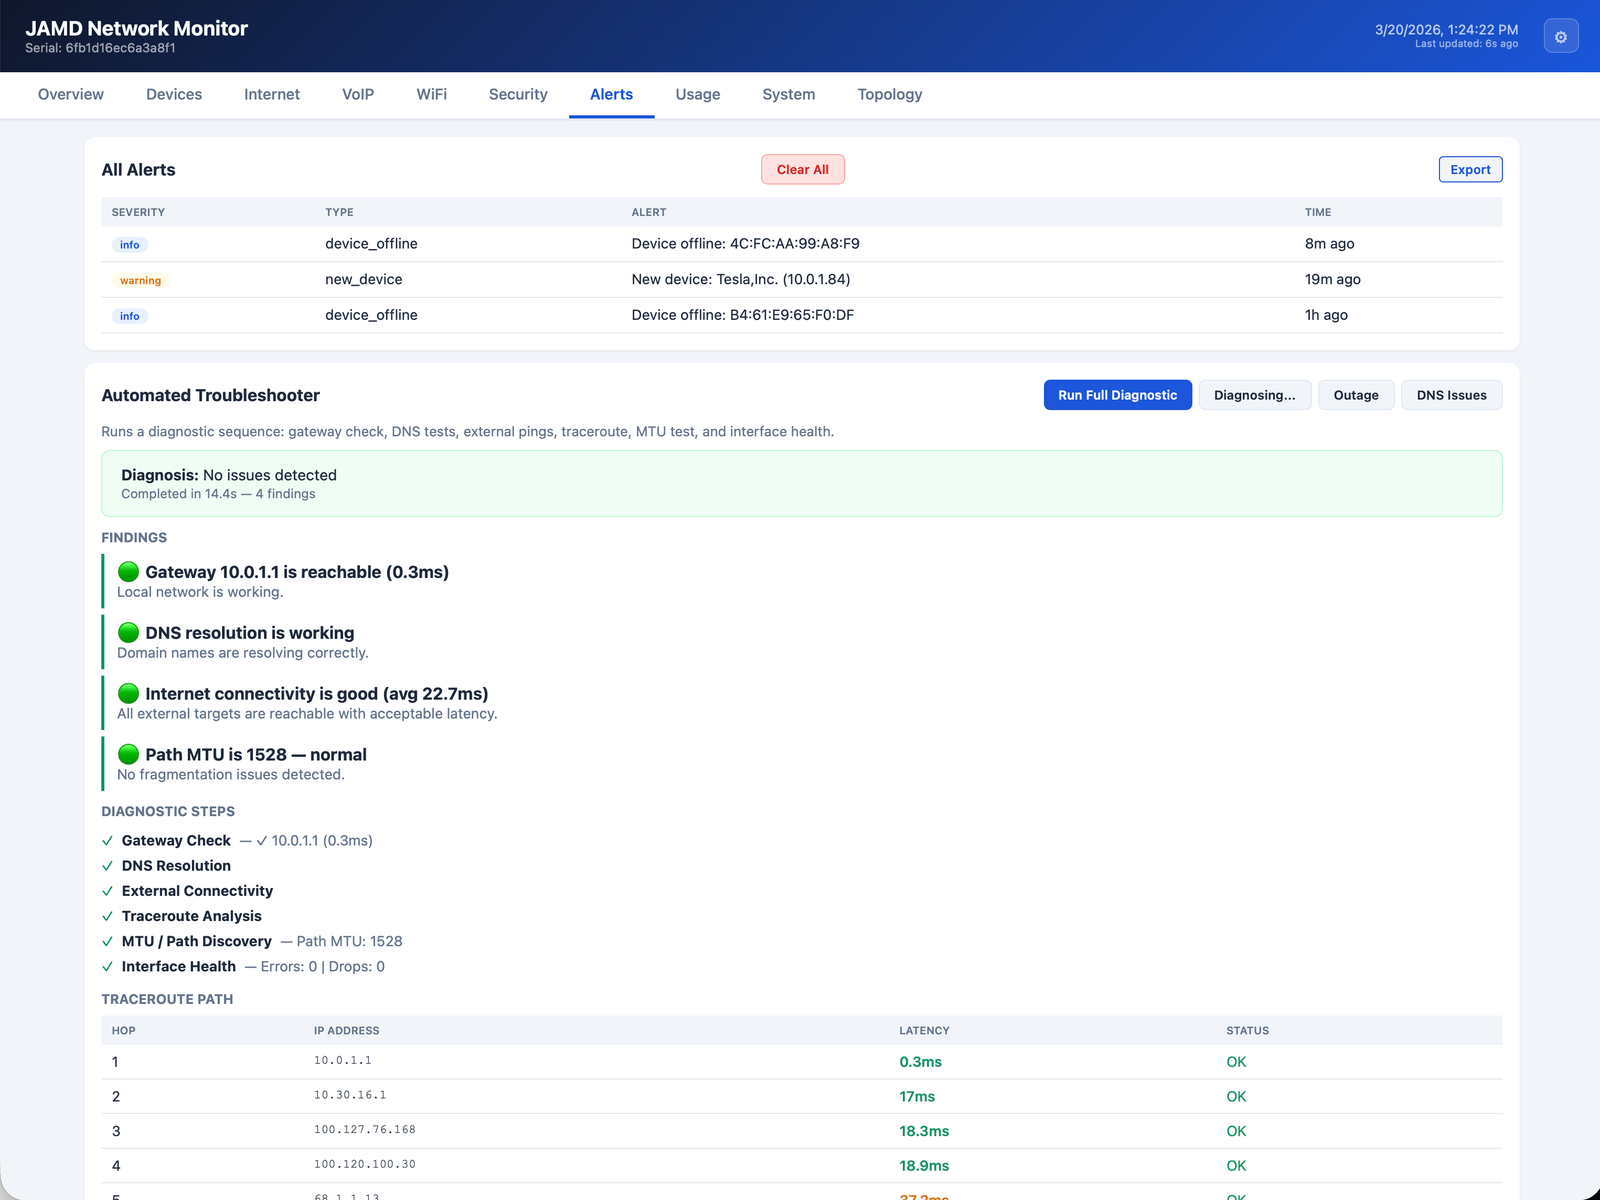The width and height of the screenshot is (1600, 1200).
Task: Switch to the Devices tab
Action: pyautogui.click(x=173, y=94)
